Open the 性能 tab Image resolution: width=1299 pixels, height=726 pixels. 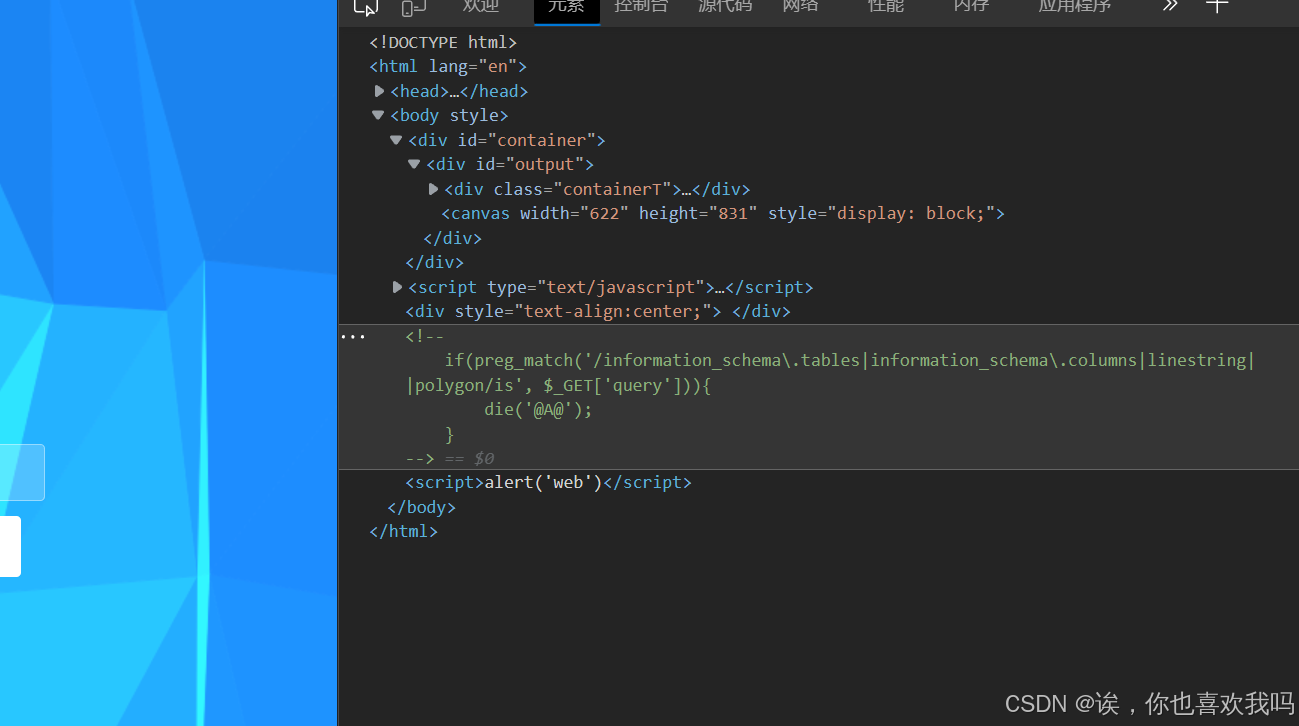point(886,6)
